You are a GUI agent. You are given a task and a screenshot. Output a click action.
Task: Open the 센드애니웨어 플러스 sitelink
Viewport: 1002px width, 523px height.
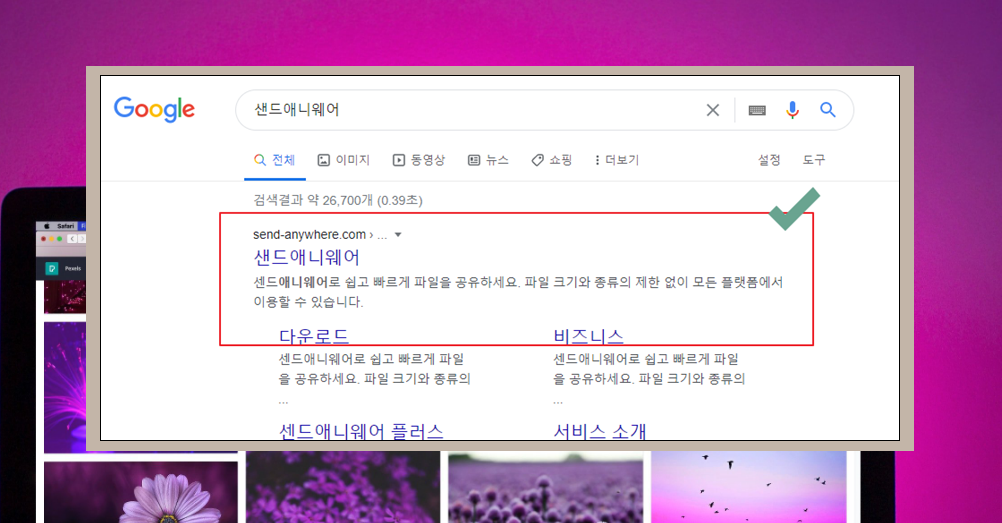[x=361, y=431]
